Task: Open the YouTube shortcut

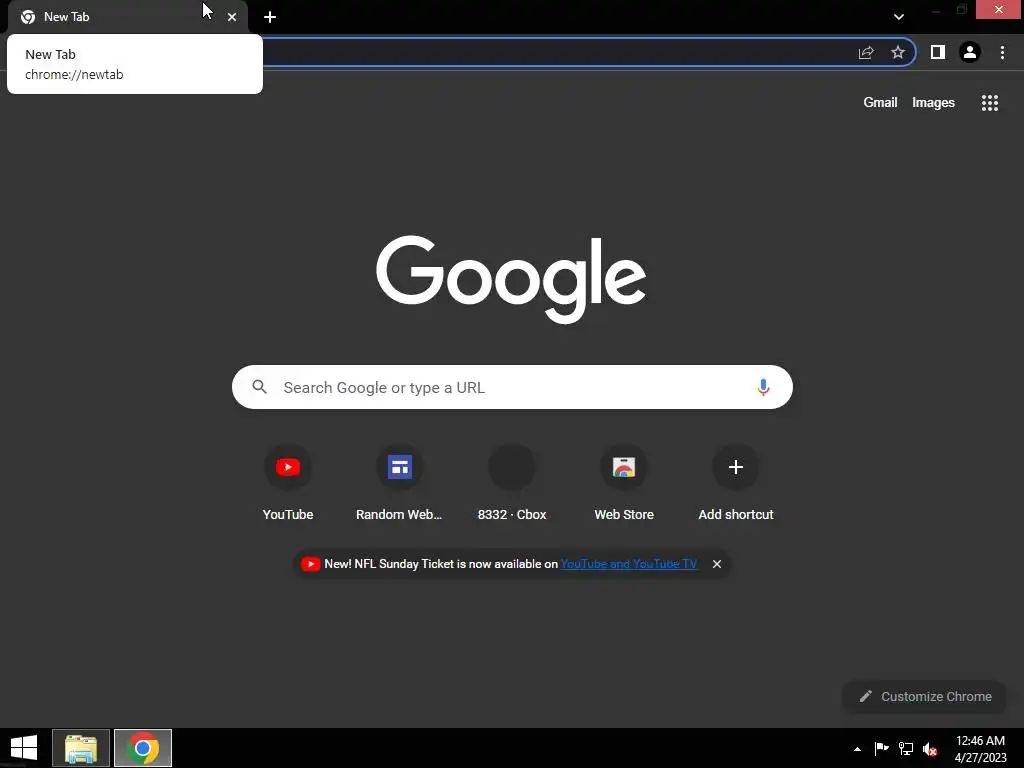Action: (x=288, y=484)
